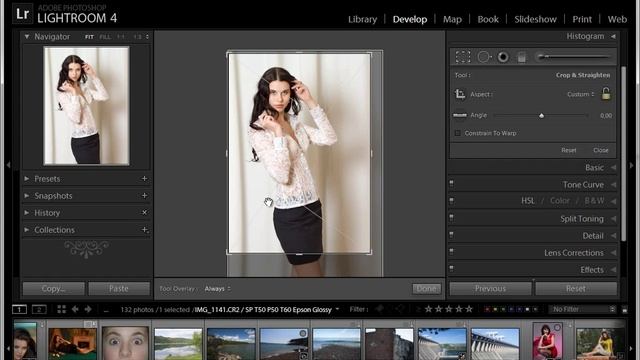Click the tool strip slider at top right
640x360 pixels.
click(x=573, y=57)
